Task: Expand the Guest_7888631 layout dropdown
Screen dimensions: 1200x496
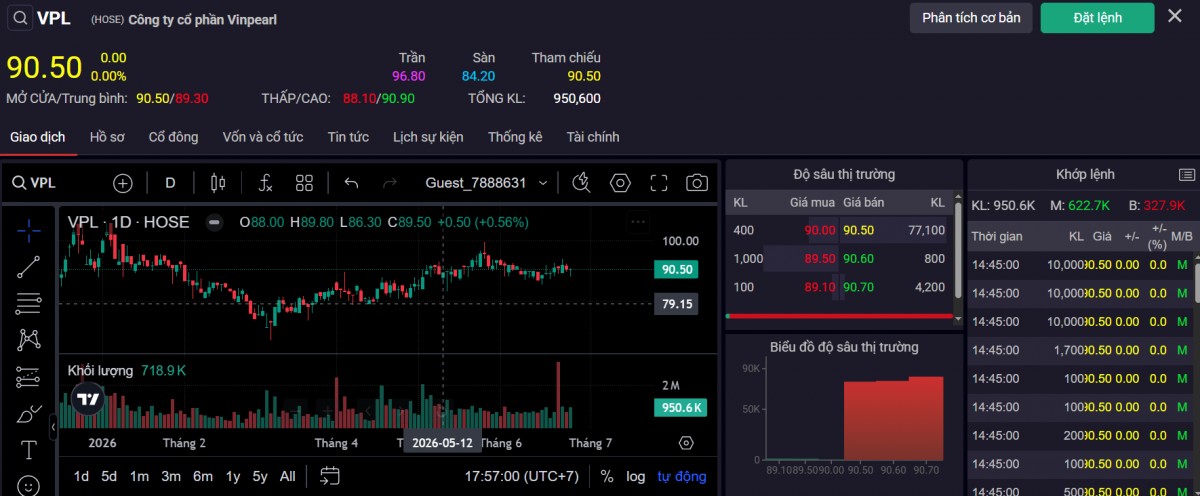Action: point(543,183)
